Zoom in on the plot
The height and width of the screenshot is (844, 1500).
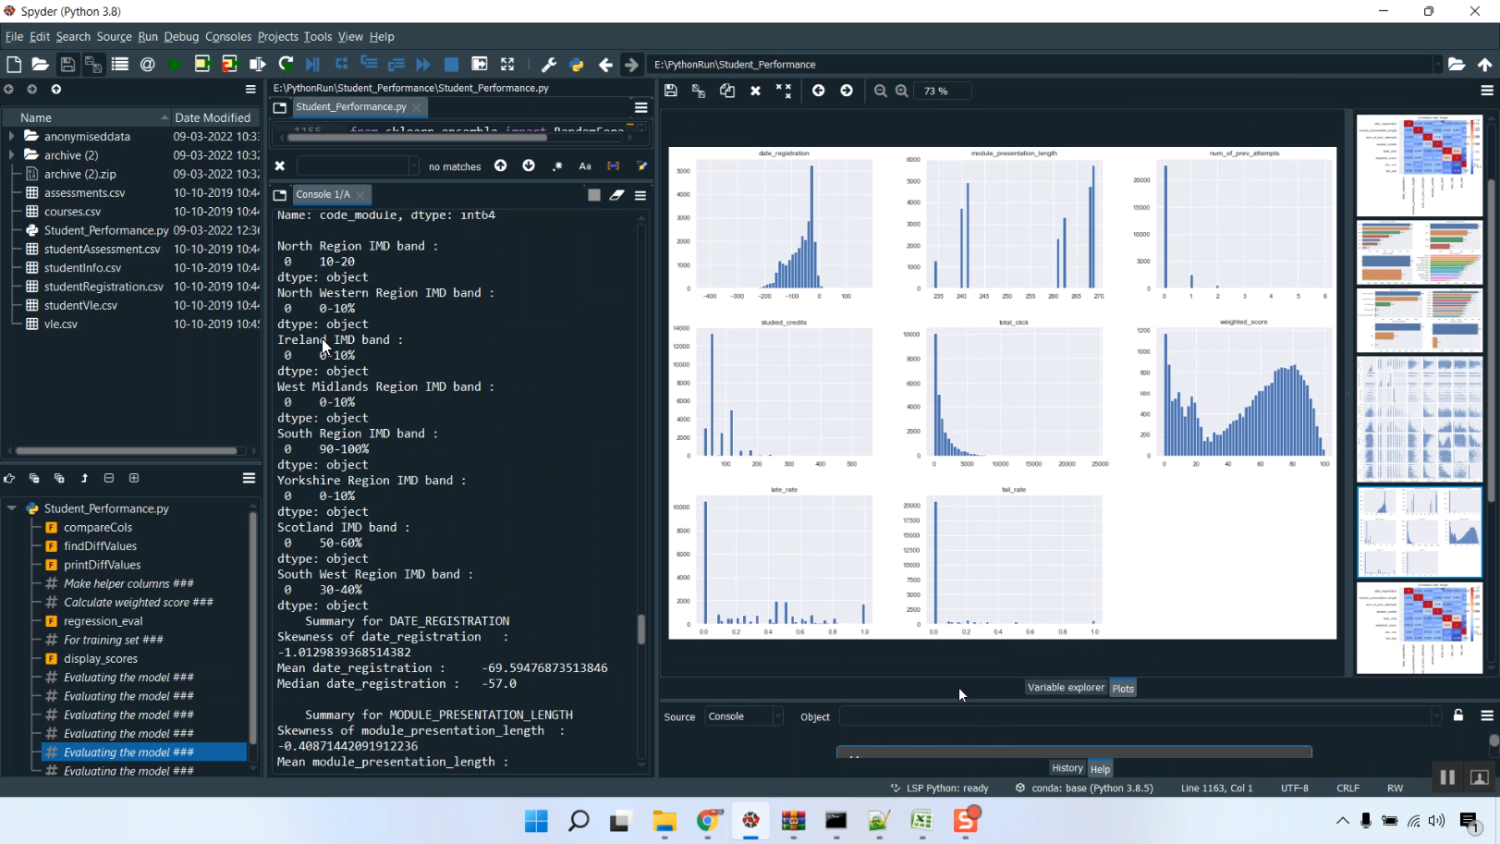(x=902, y=91)
